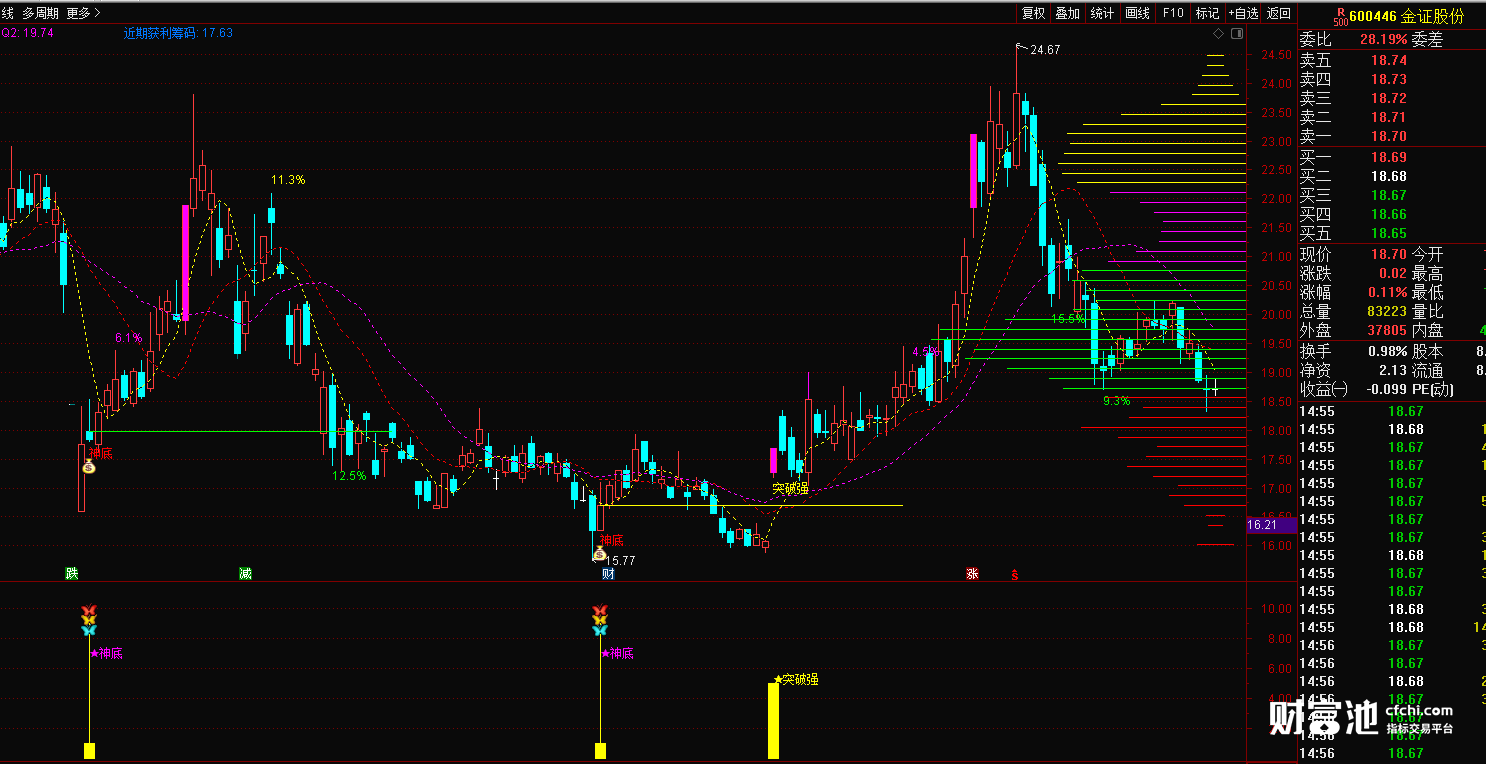1486x764 pixels.
Task: Add stock with +自选
Action: 1243,13
